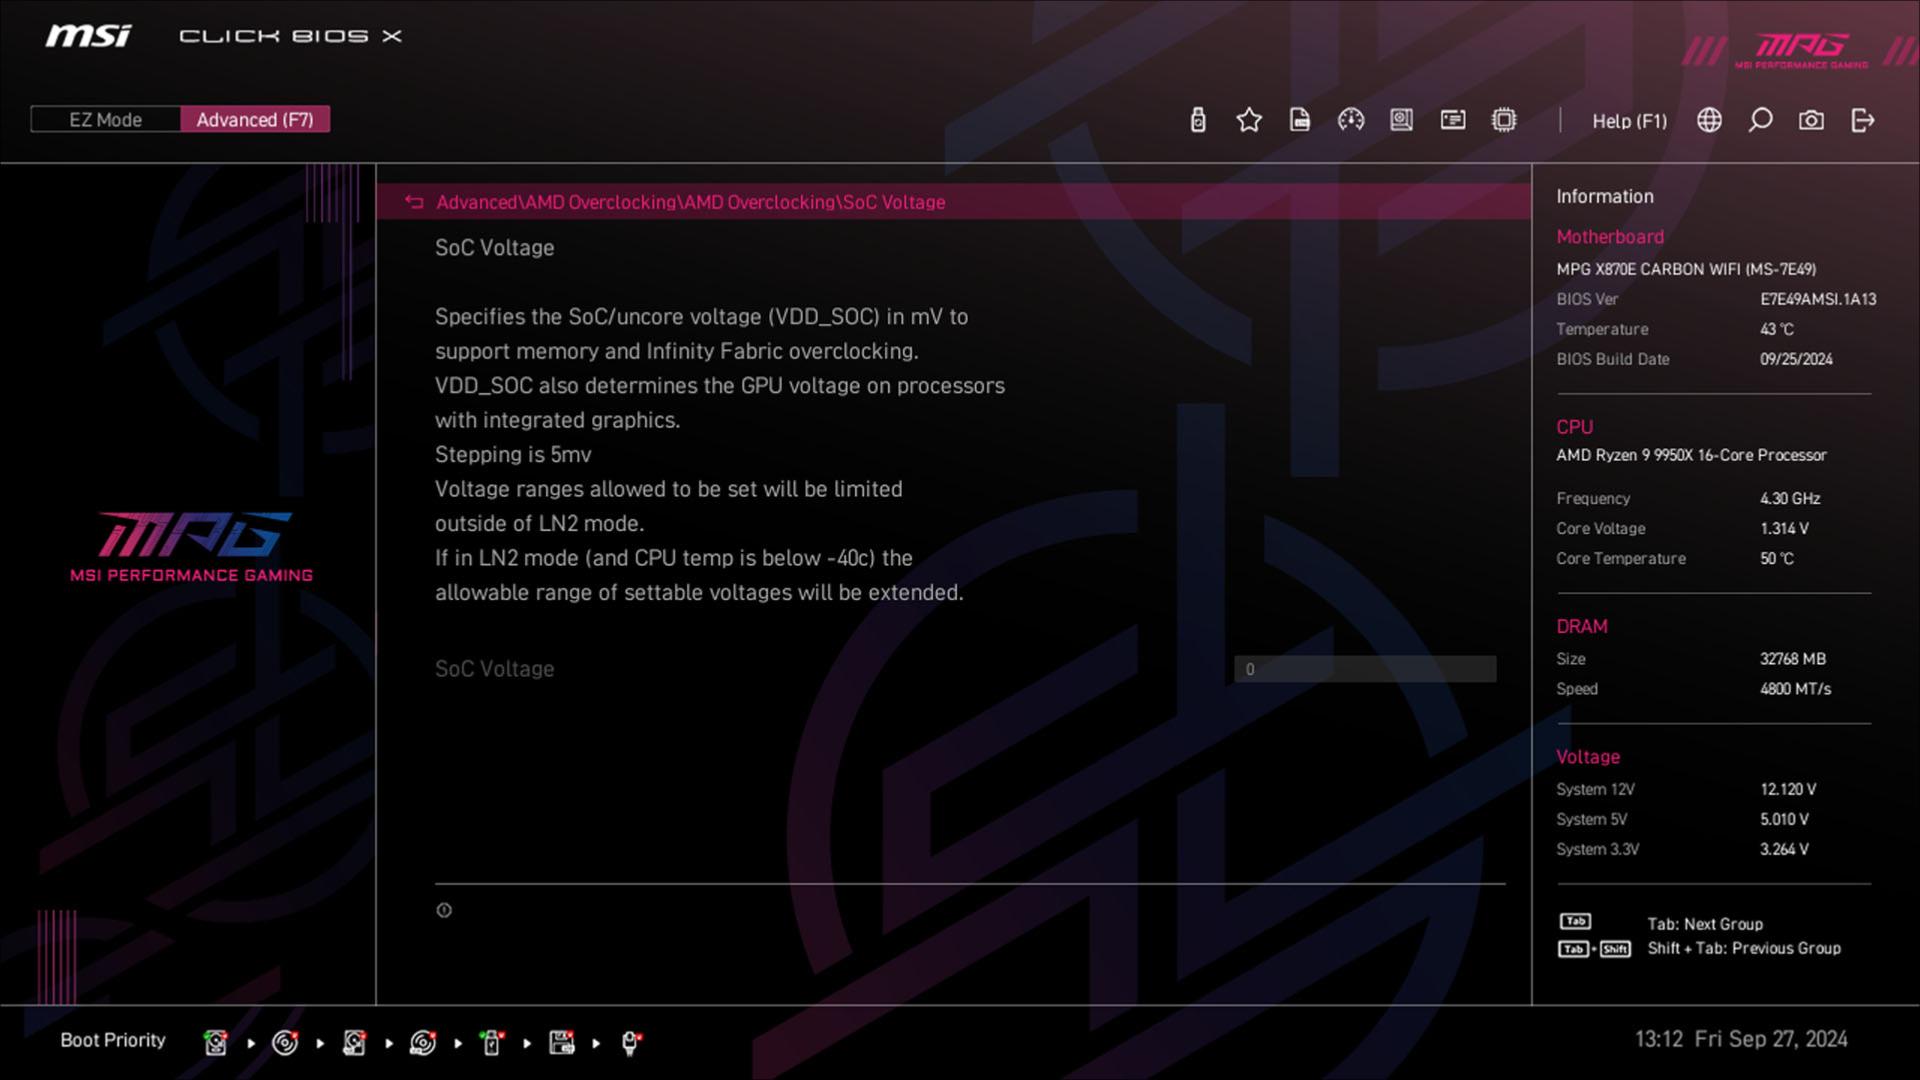Click Tab: Next Group hint
The image size is (1920, 1080).
tap(1705, 924)
